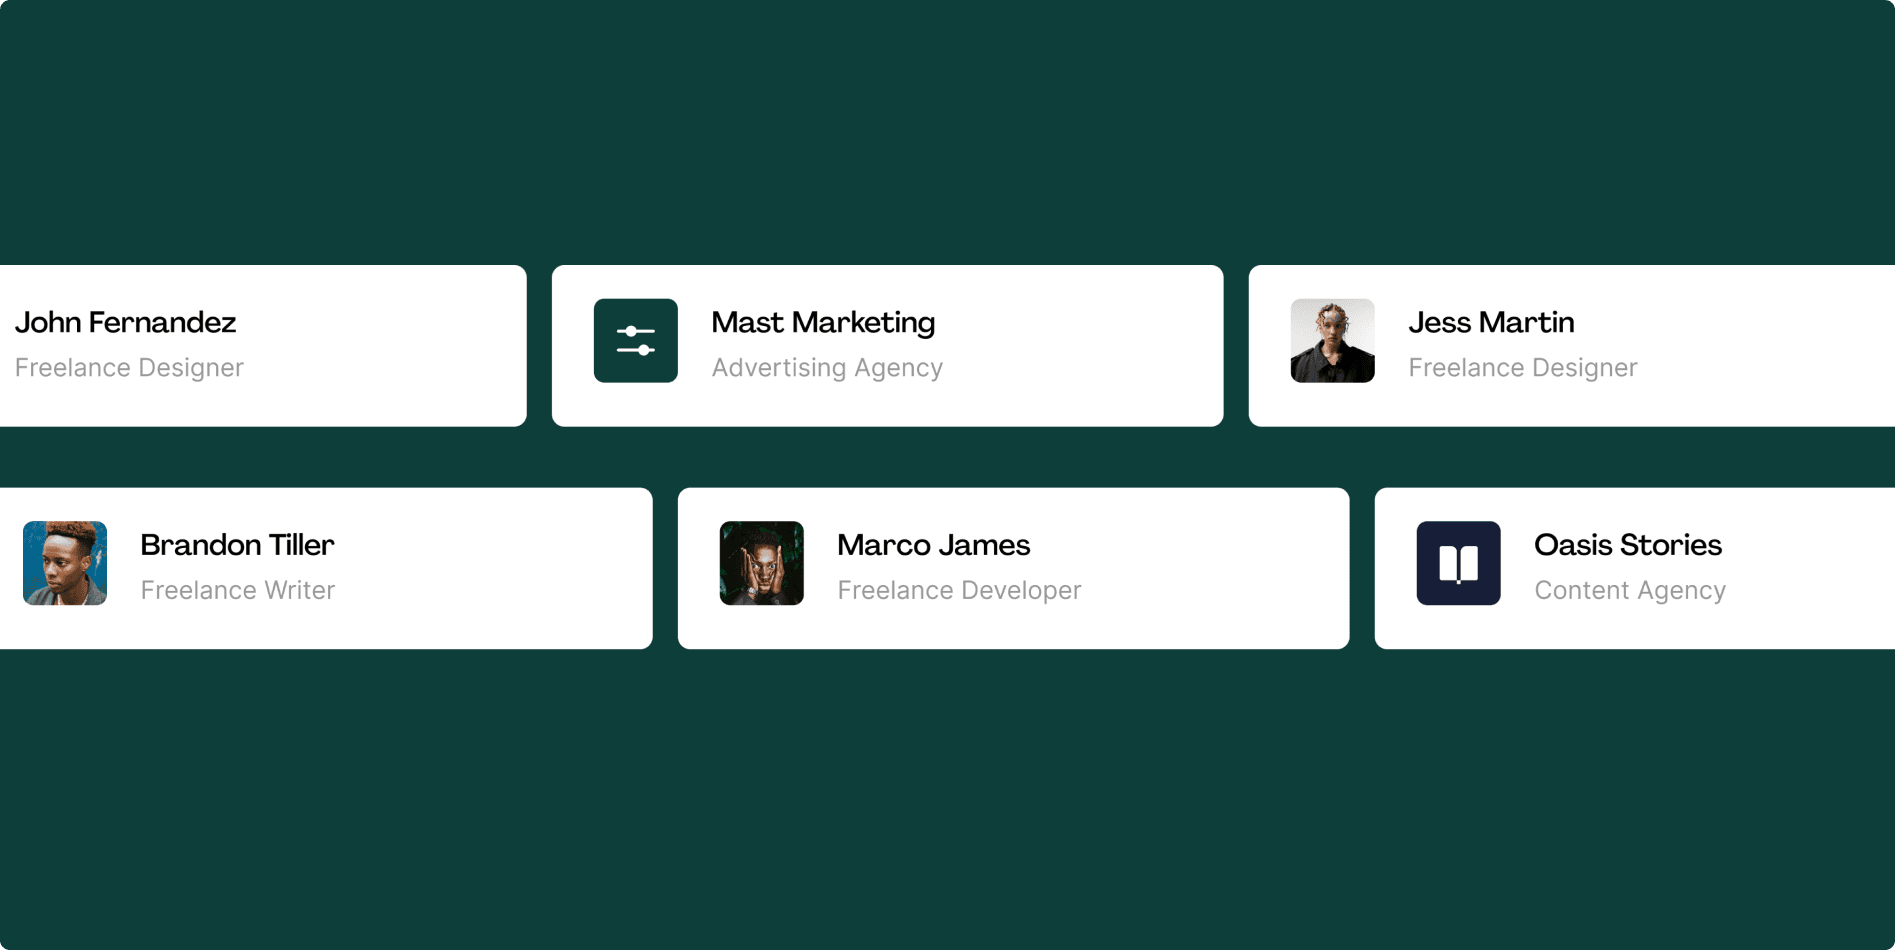The image size is (1895, 950).
Task: Select the Freelance Developer subtitle
Action: pyautogui.click(x=959, y=591)
